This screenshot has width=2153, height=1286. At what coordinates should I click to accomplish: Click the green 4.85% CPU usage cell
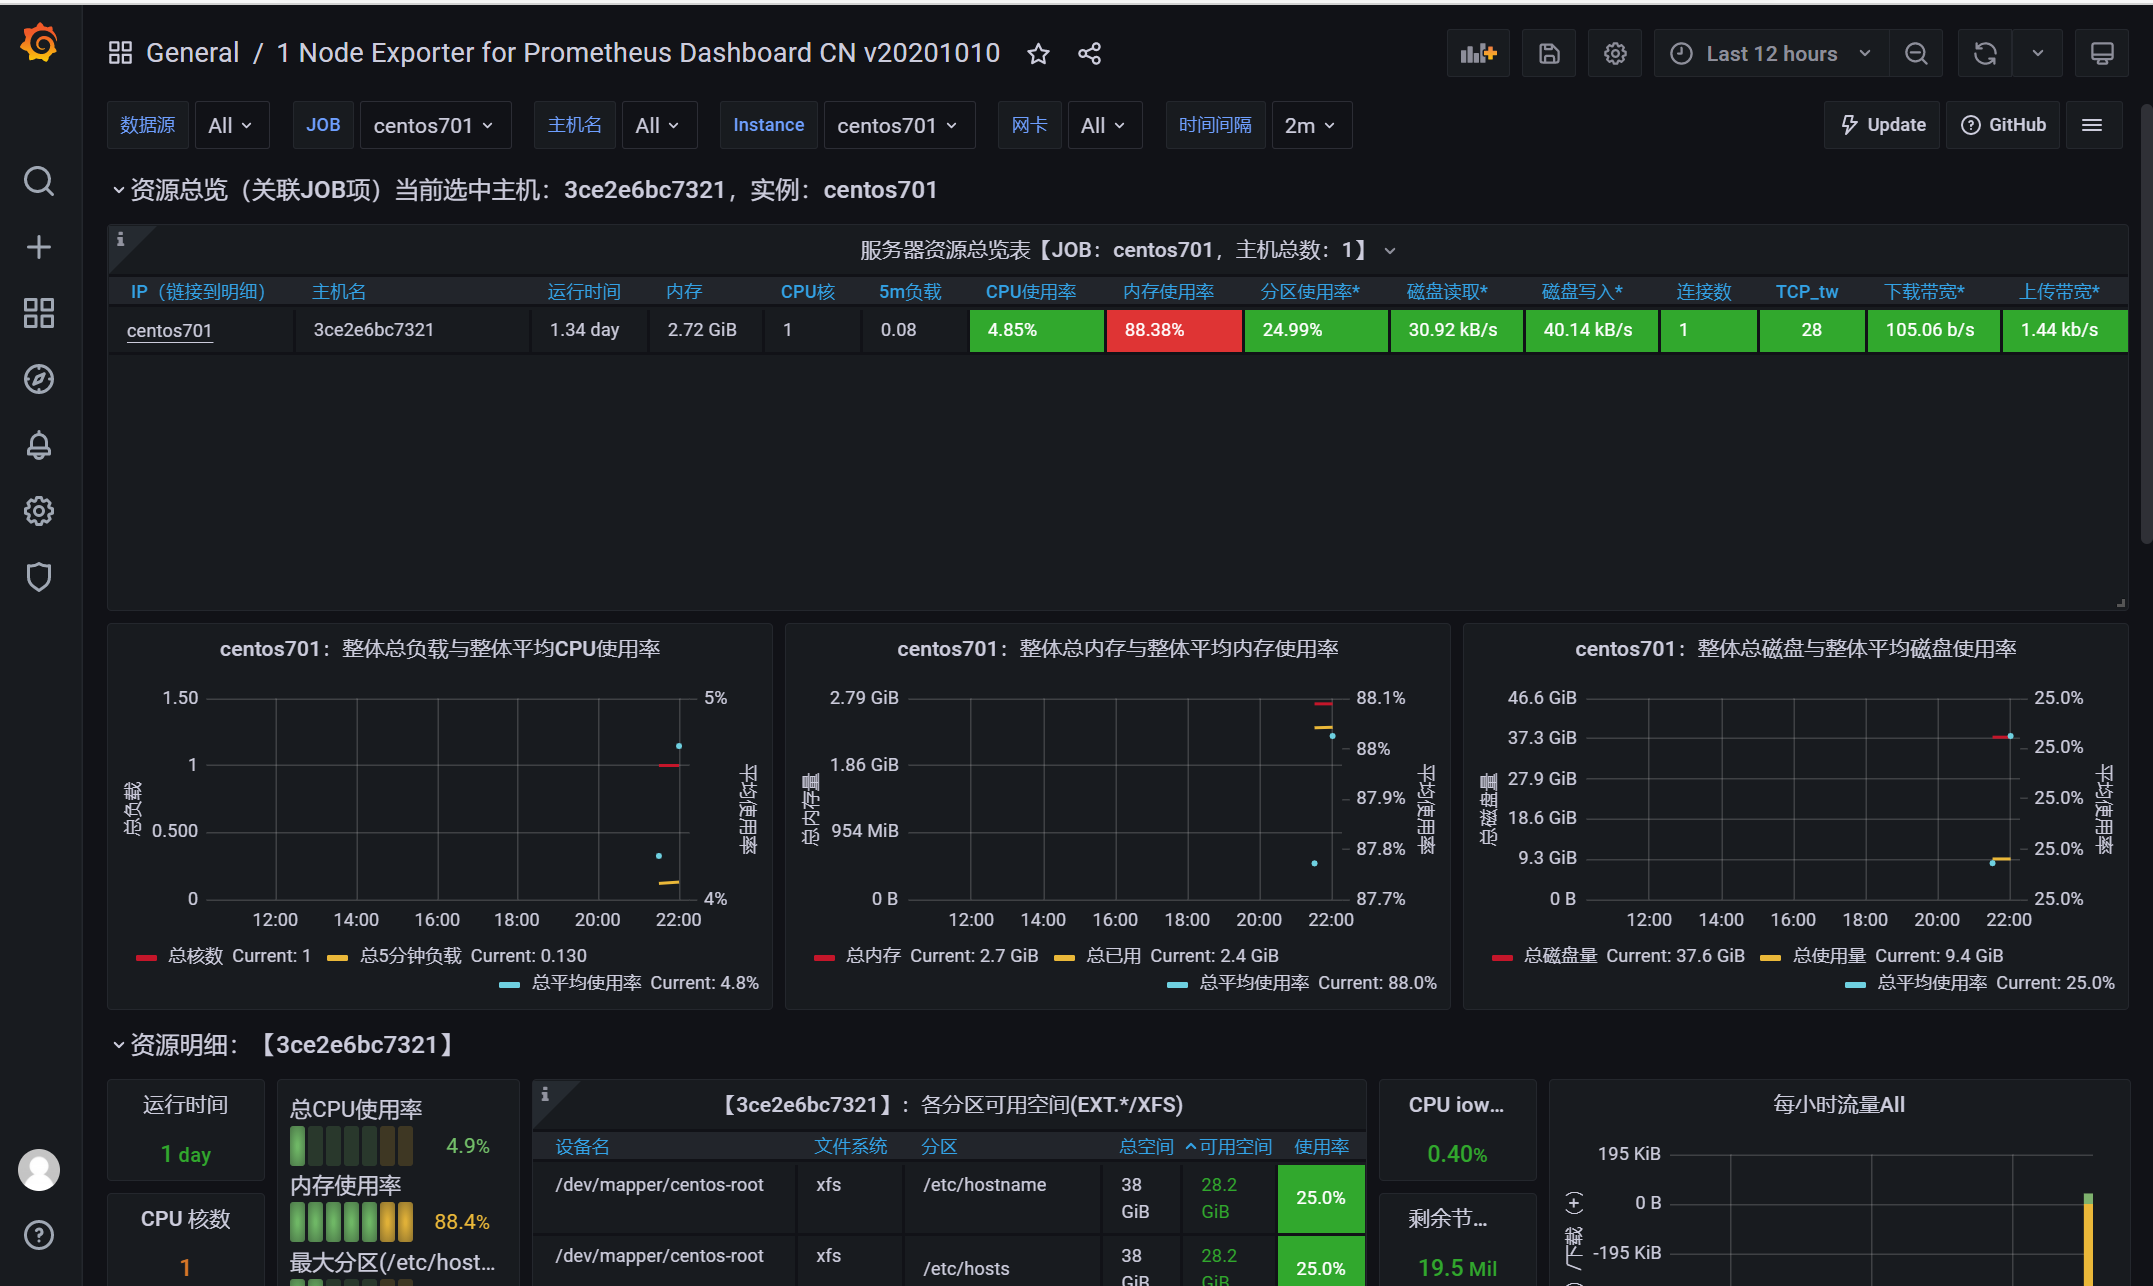[x=1036, y=330]
